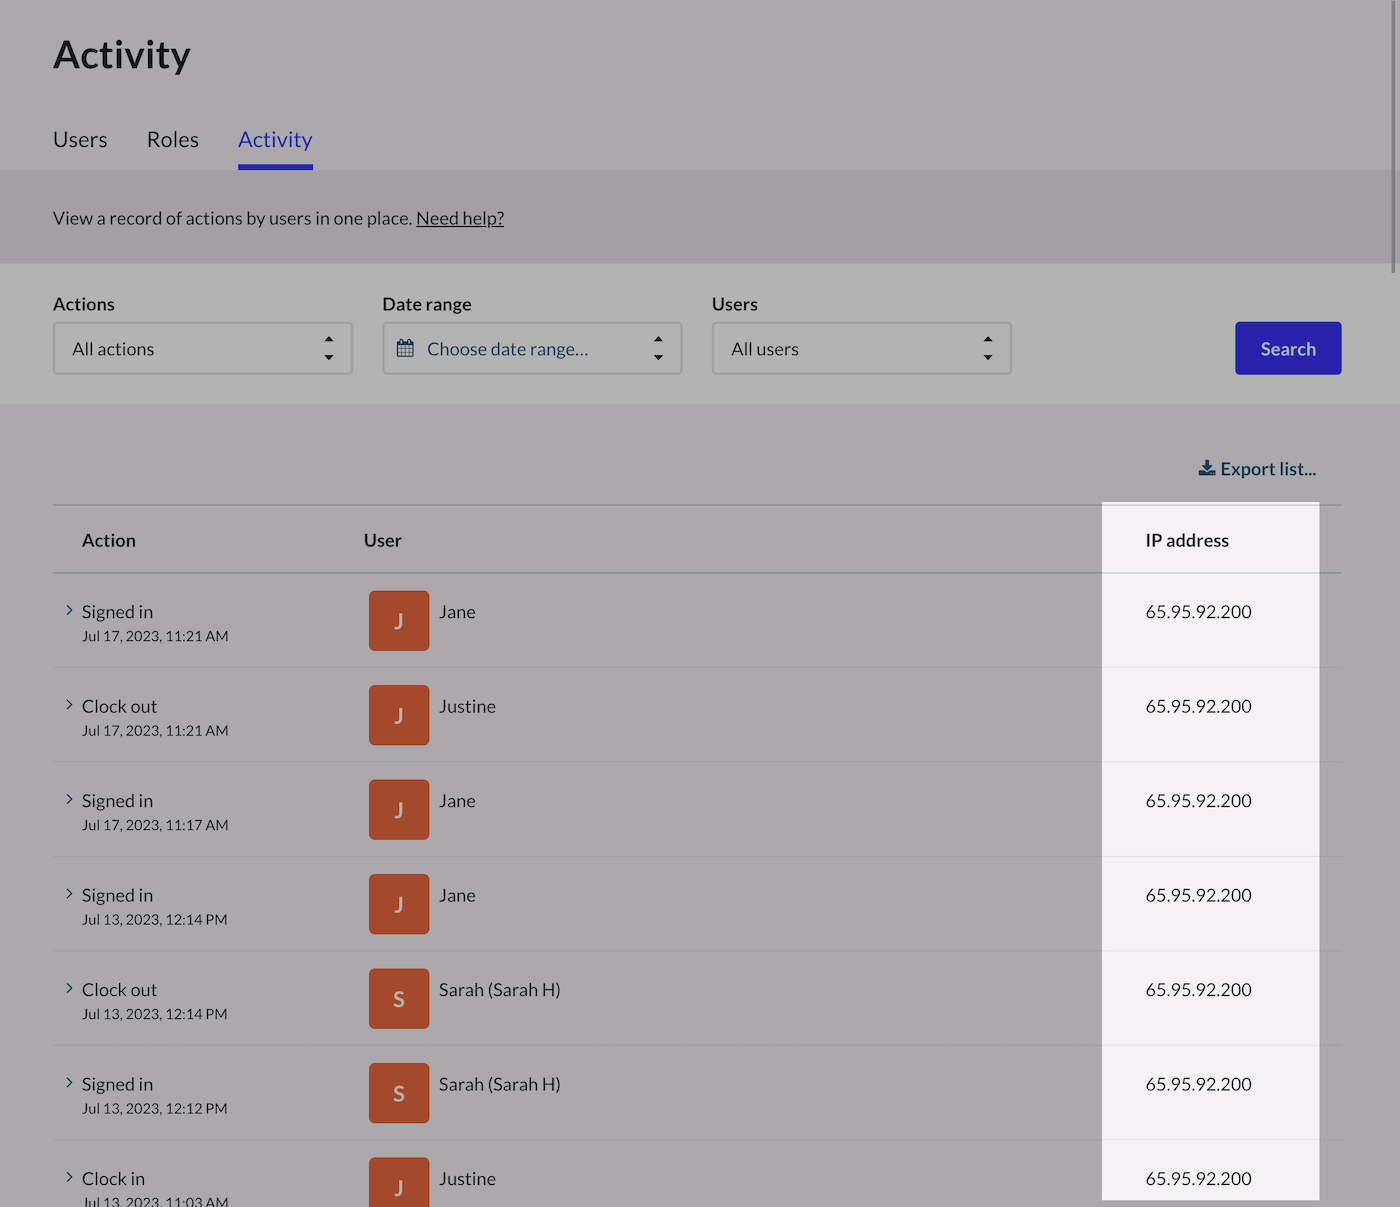The width and height of the screenshot is (1400, 1207).
Task: Click Sarah's avatar on the 12:14 PM Clock out row
Action: 399,999
